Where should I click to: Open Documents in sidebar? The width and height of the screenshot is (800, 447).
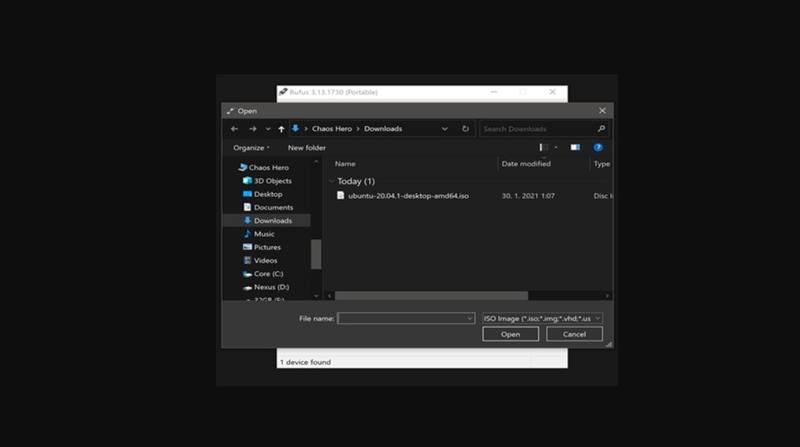click(x=273, y=207)
